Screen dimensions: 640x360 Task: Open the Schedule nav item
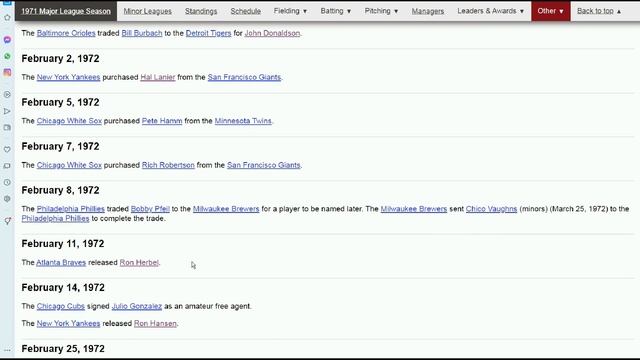[x=245, y=11]
